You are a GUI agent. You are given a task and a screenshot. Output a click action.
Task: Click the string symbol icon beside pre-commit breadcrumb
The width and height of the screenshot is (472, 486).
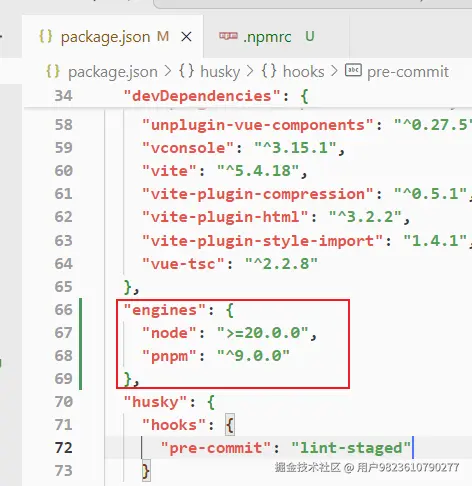pos(353,70)
